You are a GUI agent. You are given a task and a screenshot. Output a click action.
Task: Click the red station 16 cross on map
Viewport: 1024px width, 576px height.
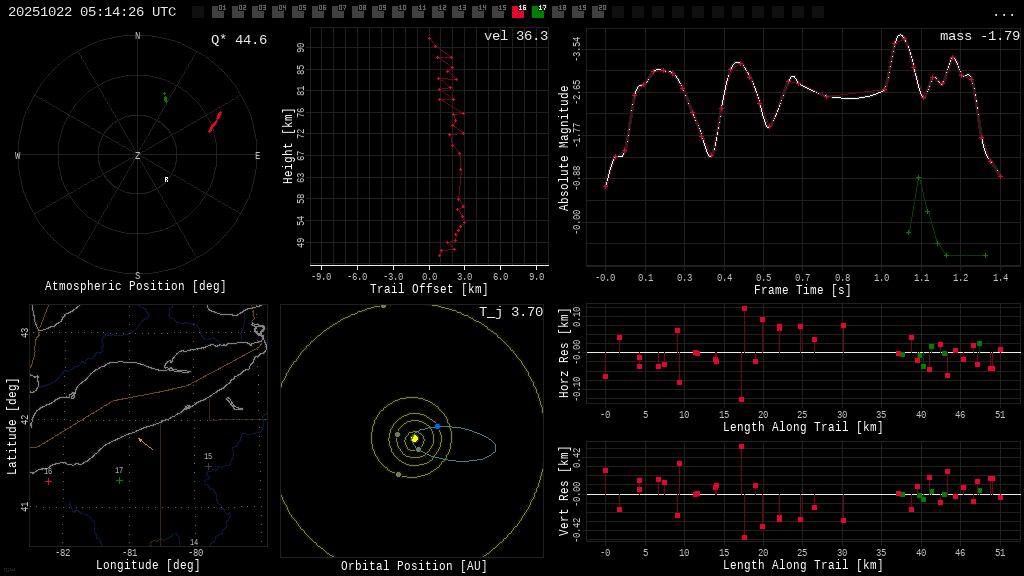(x=48, y=481)
